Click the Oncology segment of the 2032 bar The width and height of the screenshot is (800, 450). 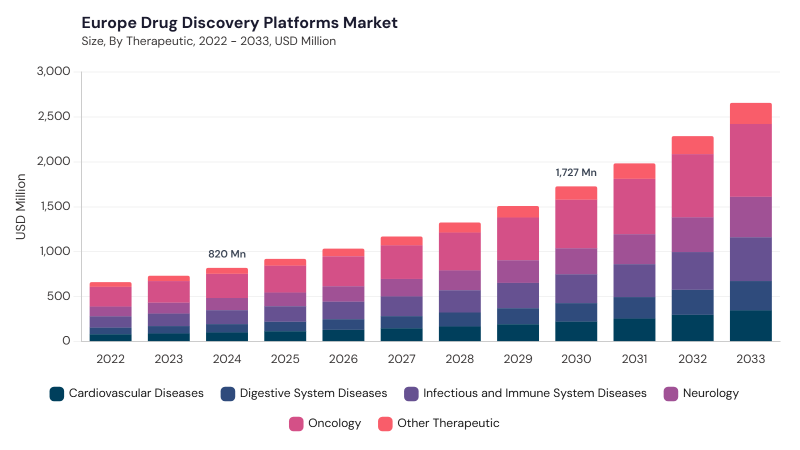tap(692, 186)
